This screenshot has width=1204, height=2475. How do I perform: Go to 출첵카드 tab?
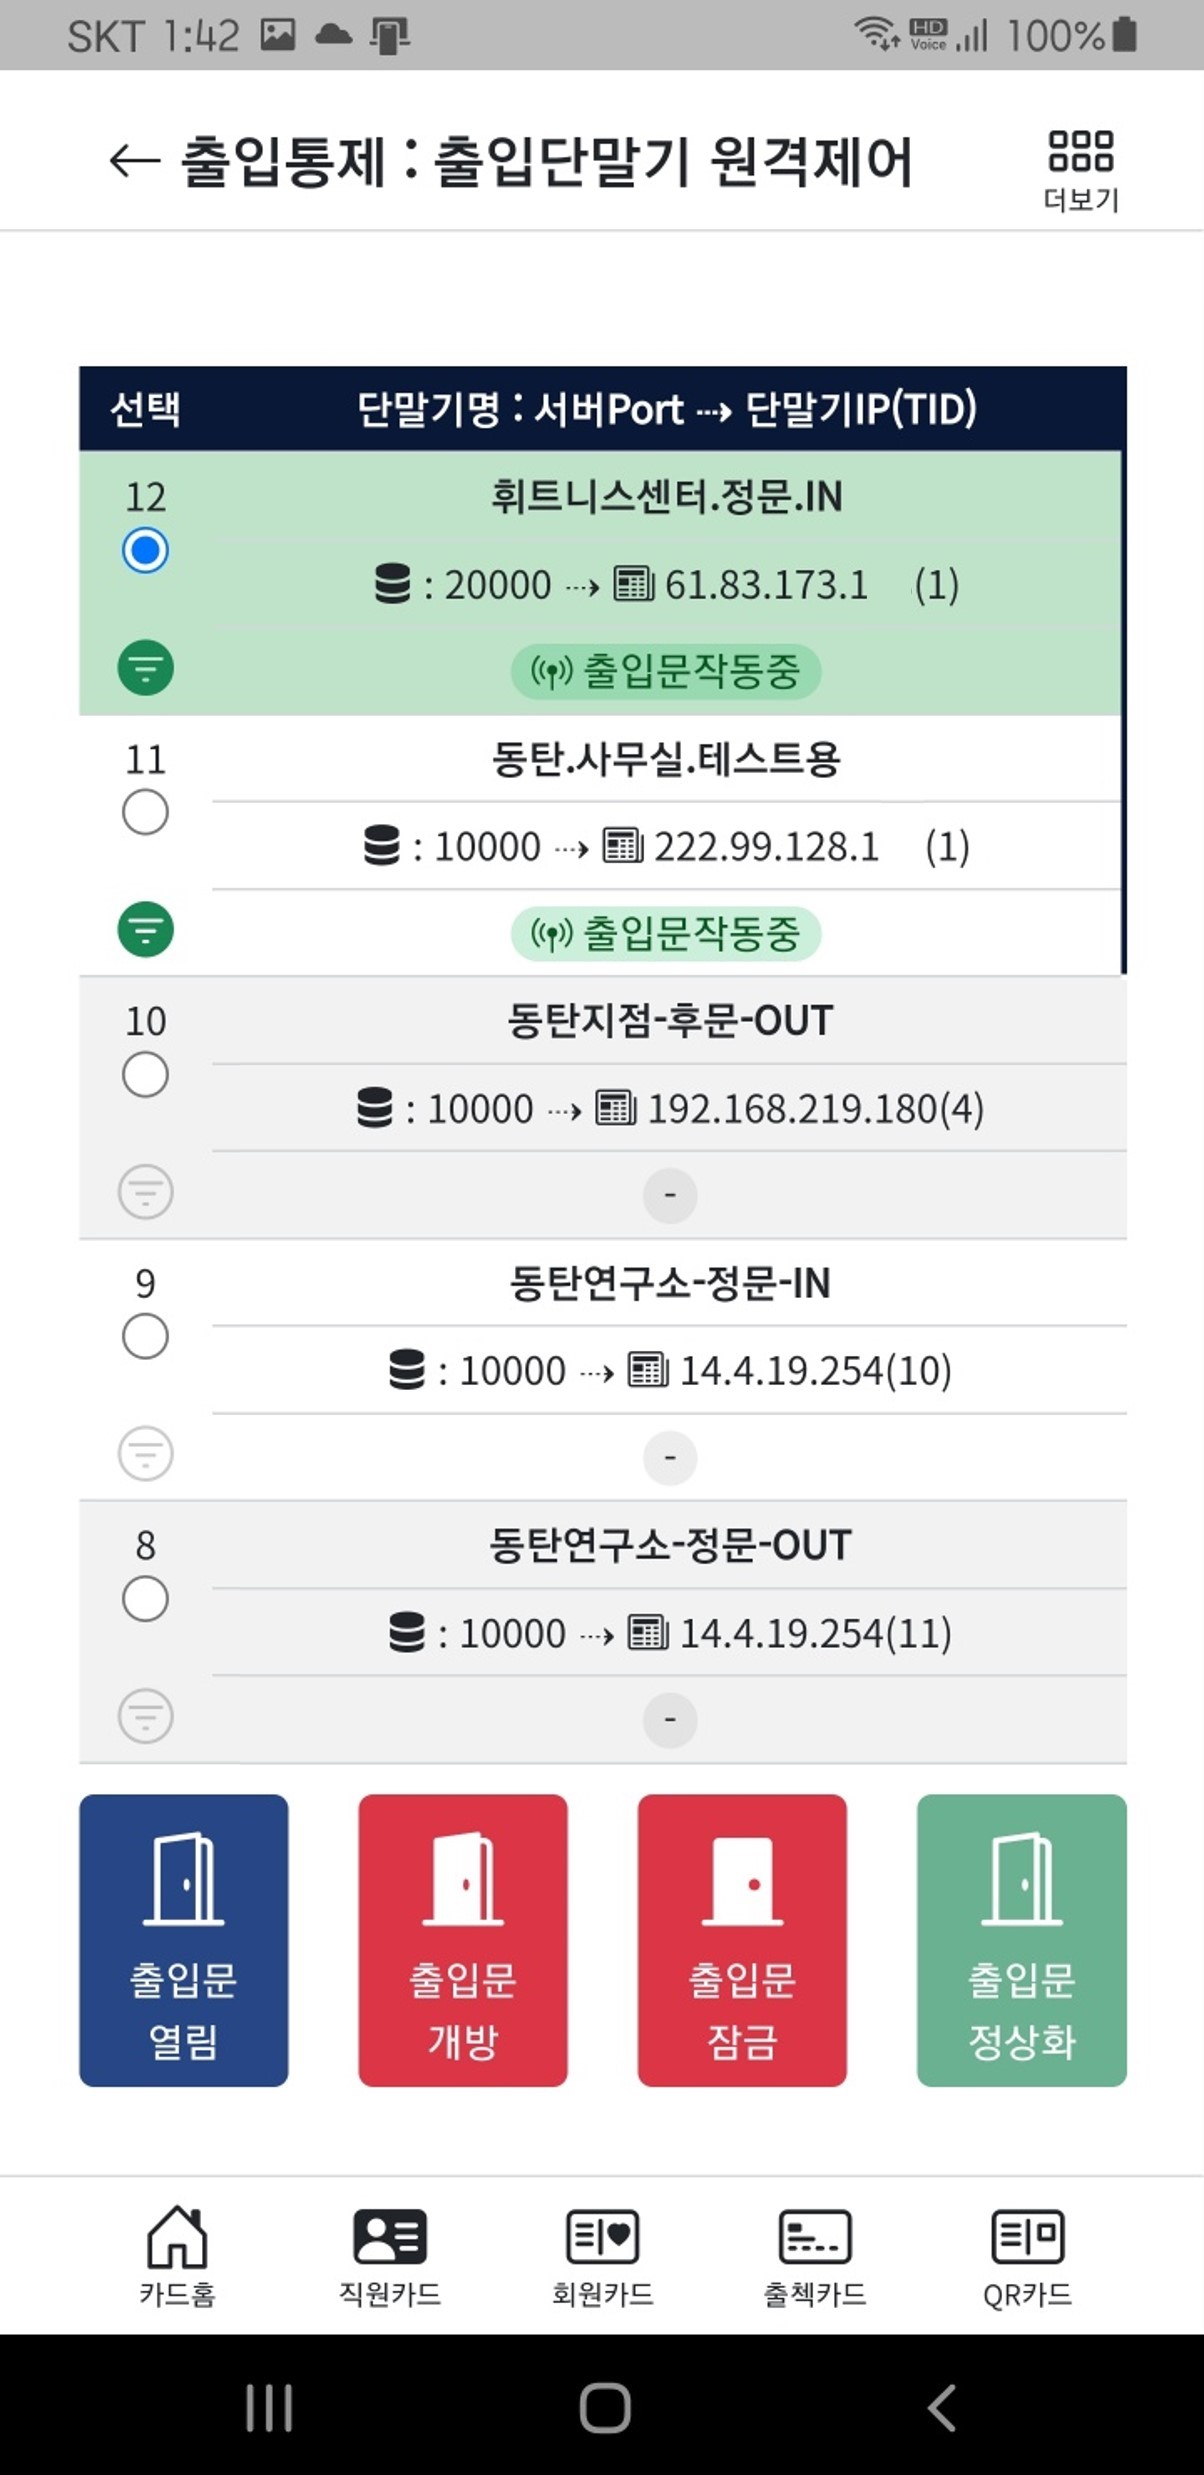point(815,2257)
